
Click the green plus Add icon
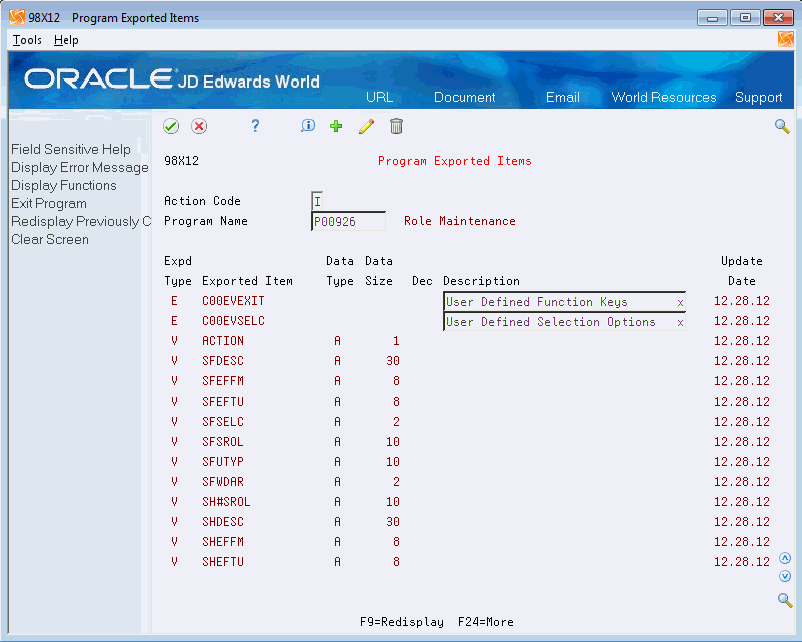click(336, 126)
